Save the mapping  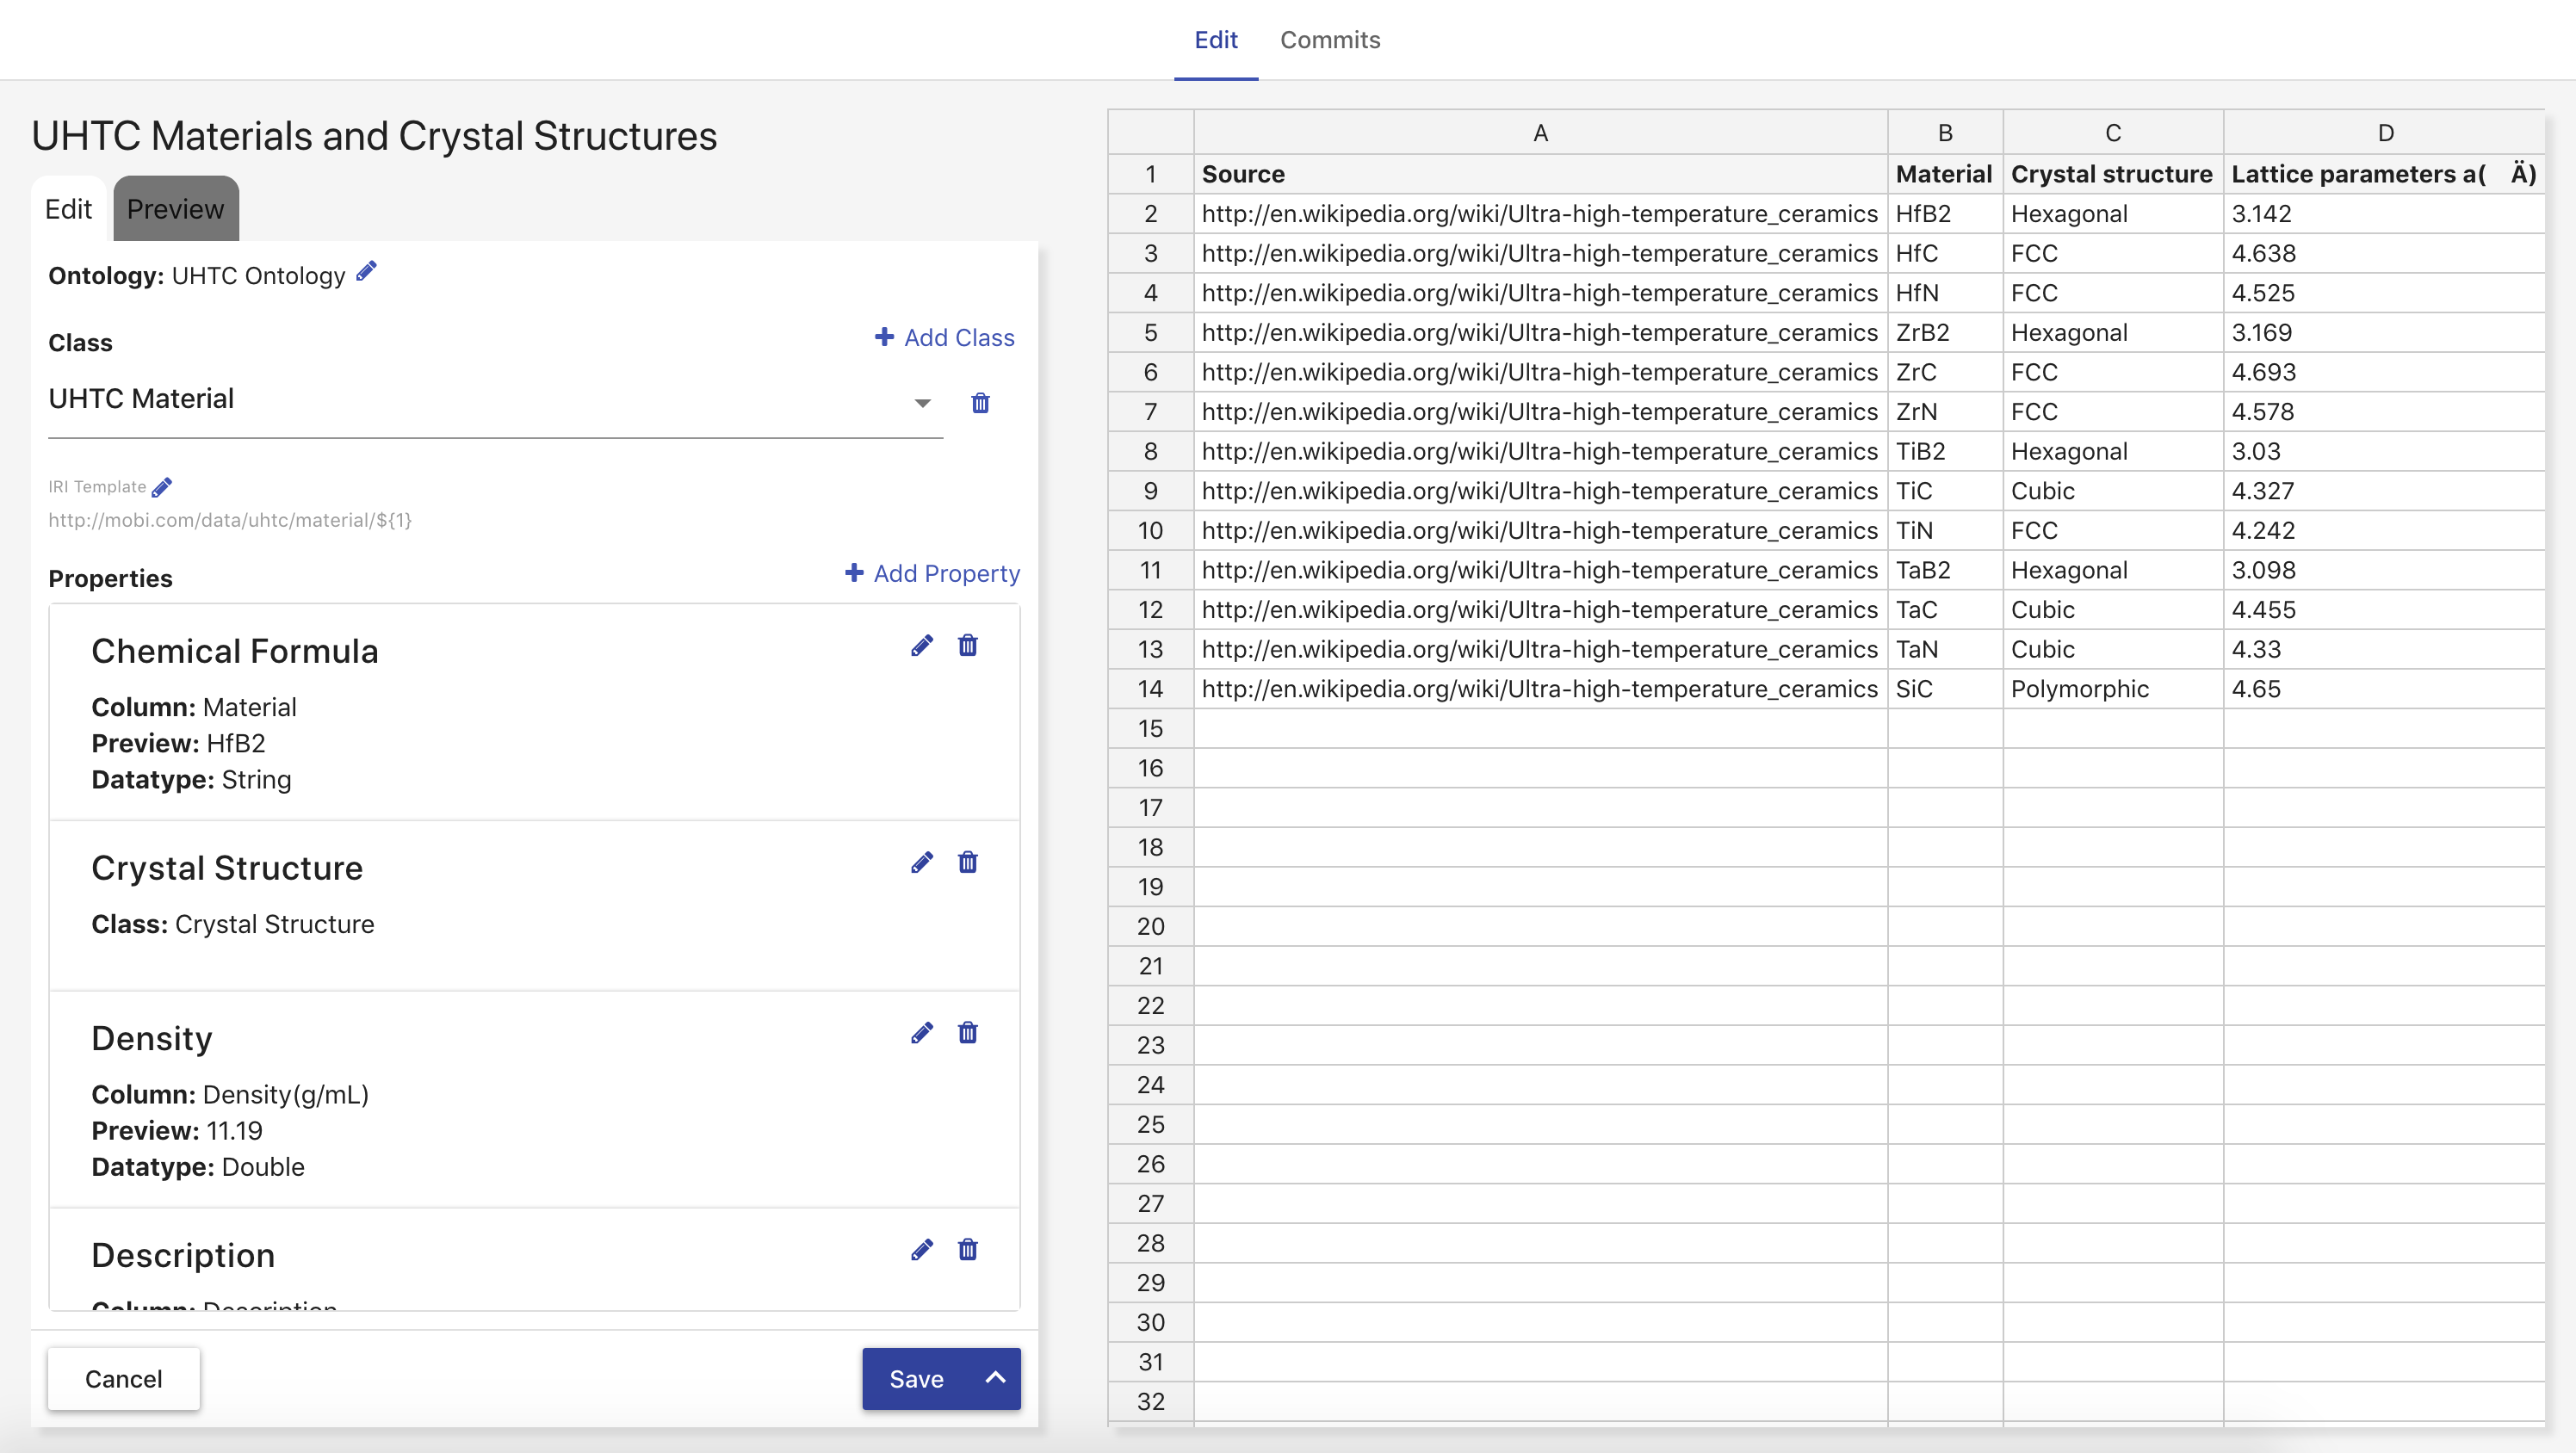click(915, 1379)
